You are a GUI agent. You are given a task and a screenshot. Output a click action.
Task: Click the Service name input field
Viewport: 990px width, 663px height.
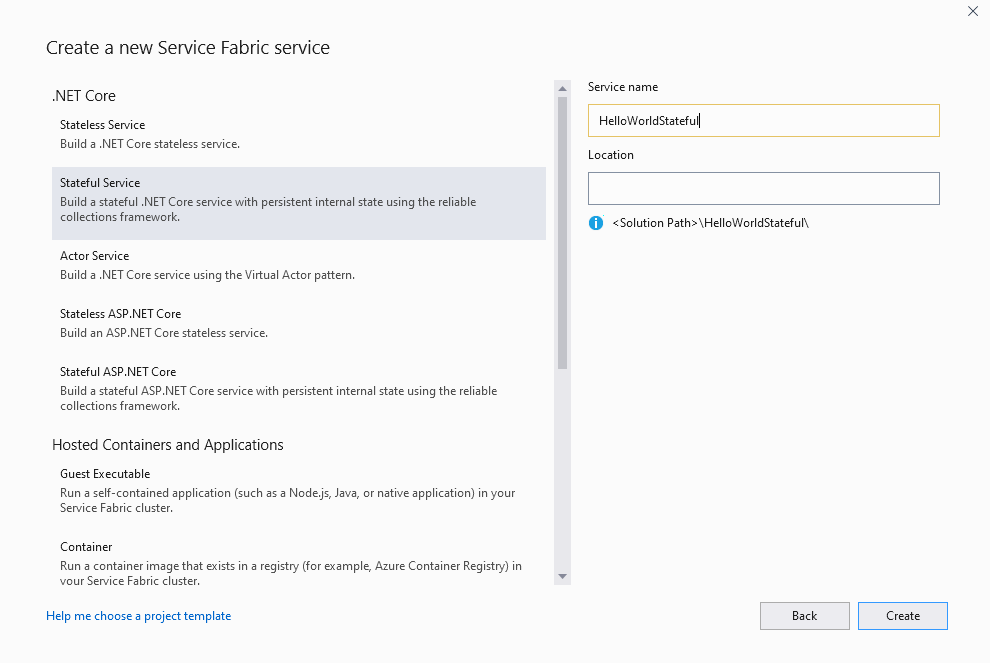click(x=763, y=120)
